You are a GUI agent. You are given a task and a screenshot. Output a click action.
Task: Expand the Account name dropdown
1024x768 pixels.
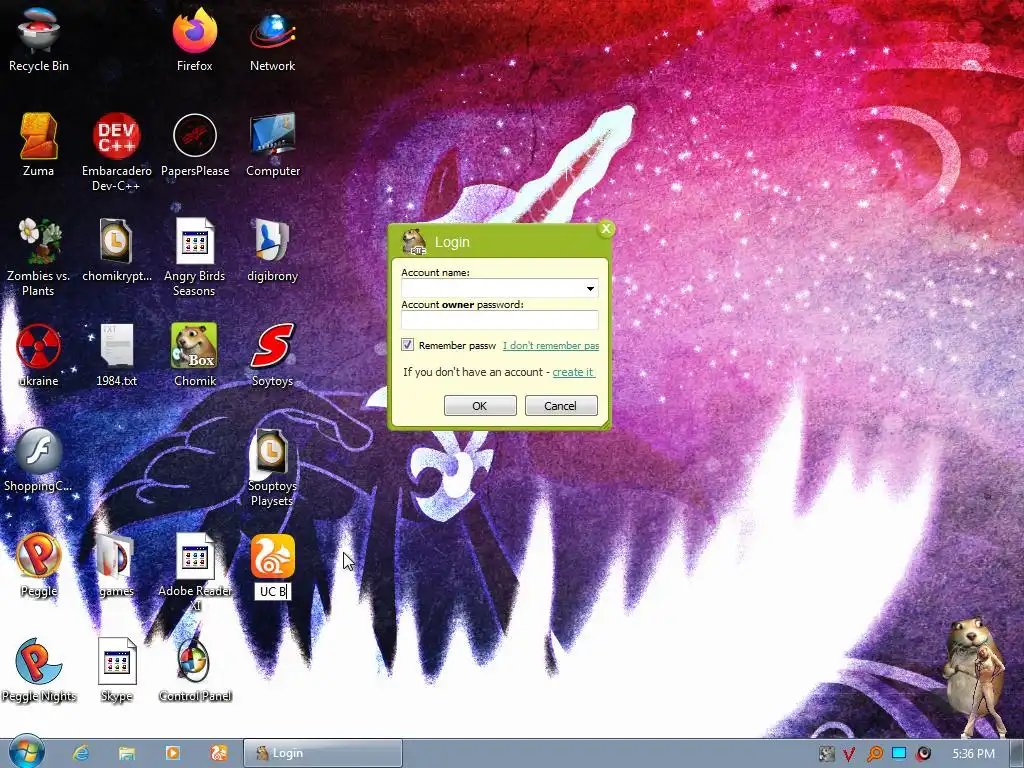(590, 288)
